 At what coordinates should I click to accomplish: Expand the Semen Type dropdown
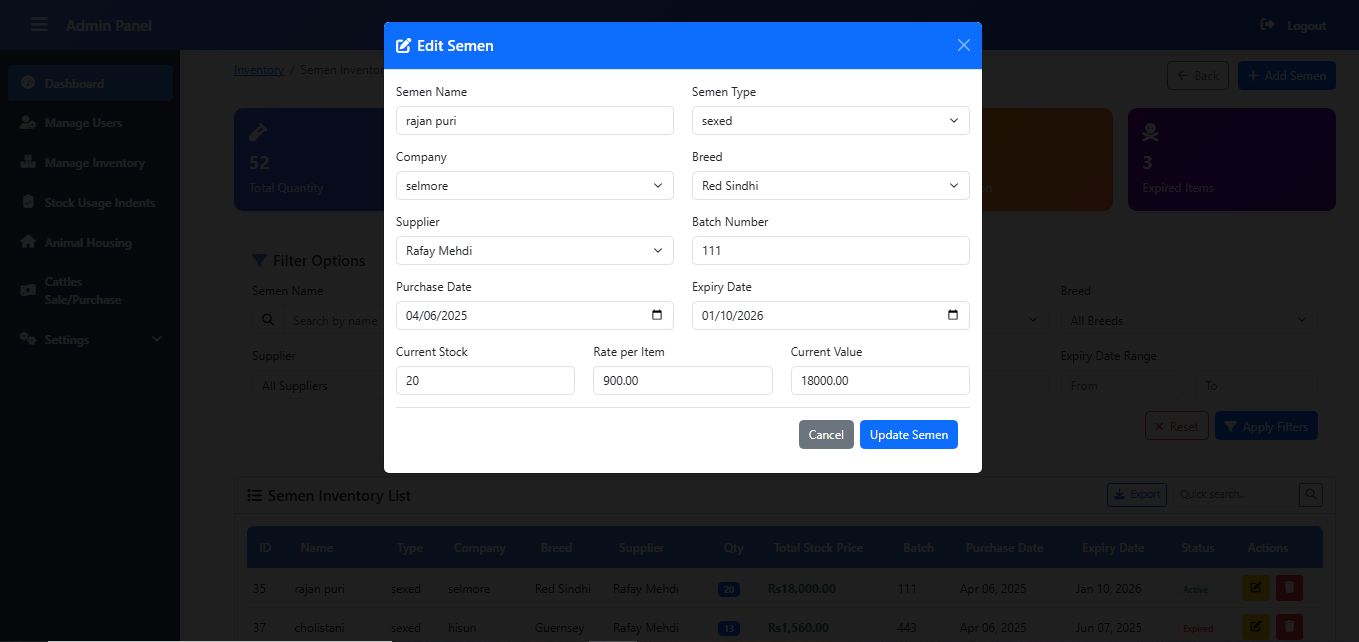pyautogui.click(x=830, y=120)
